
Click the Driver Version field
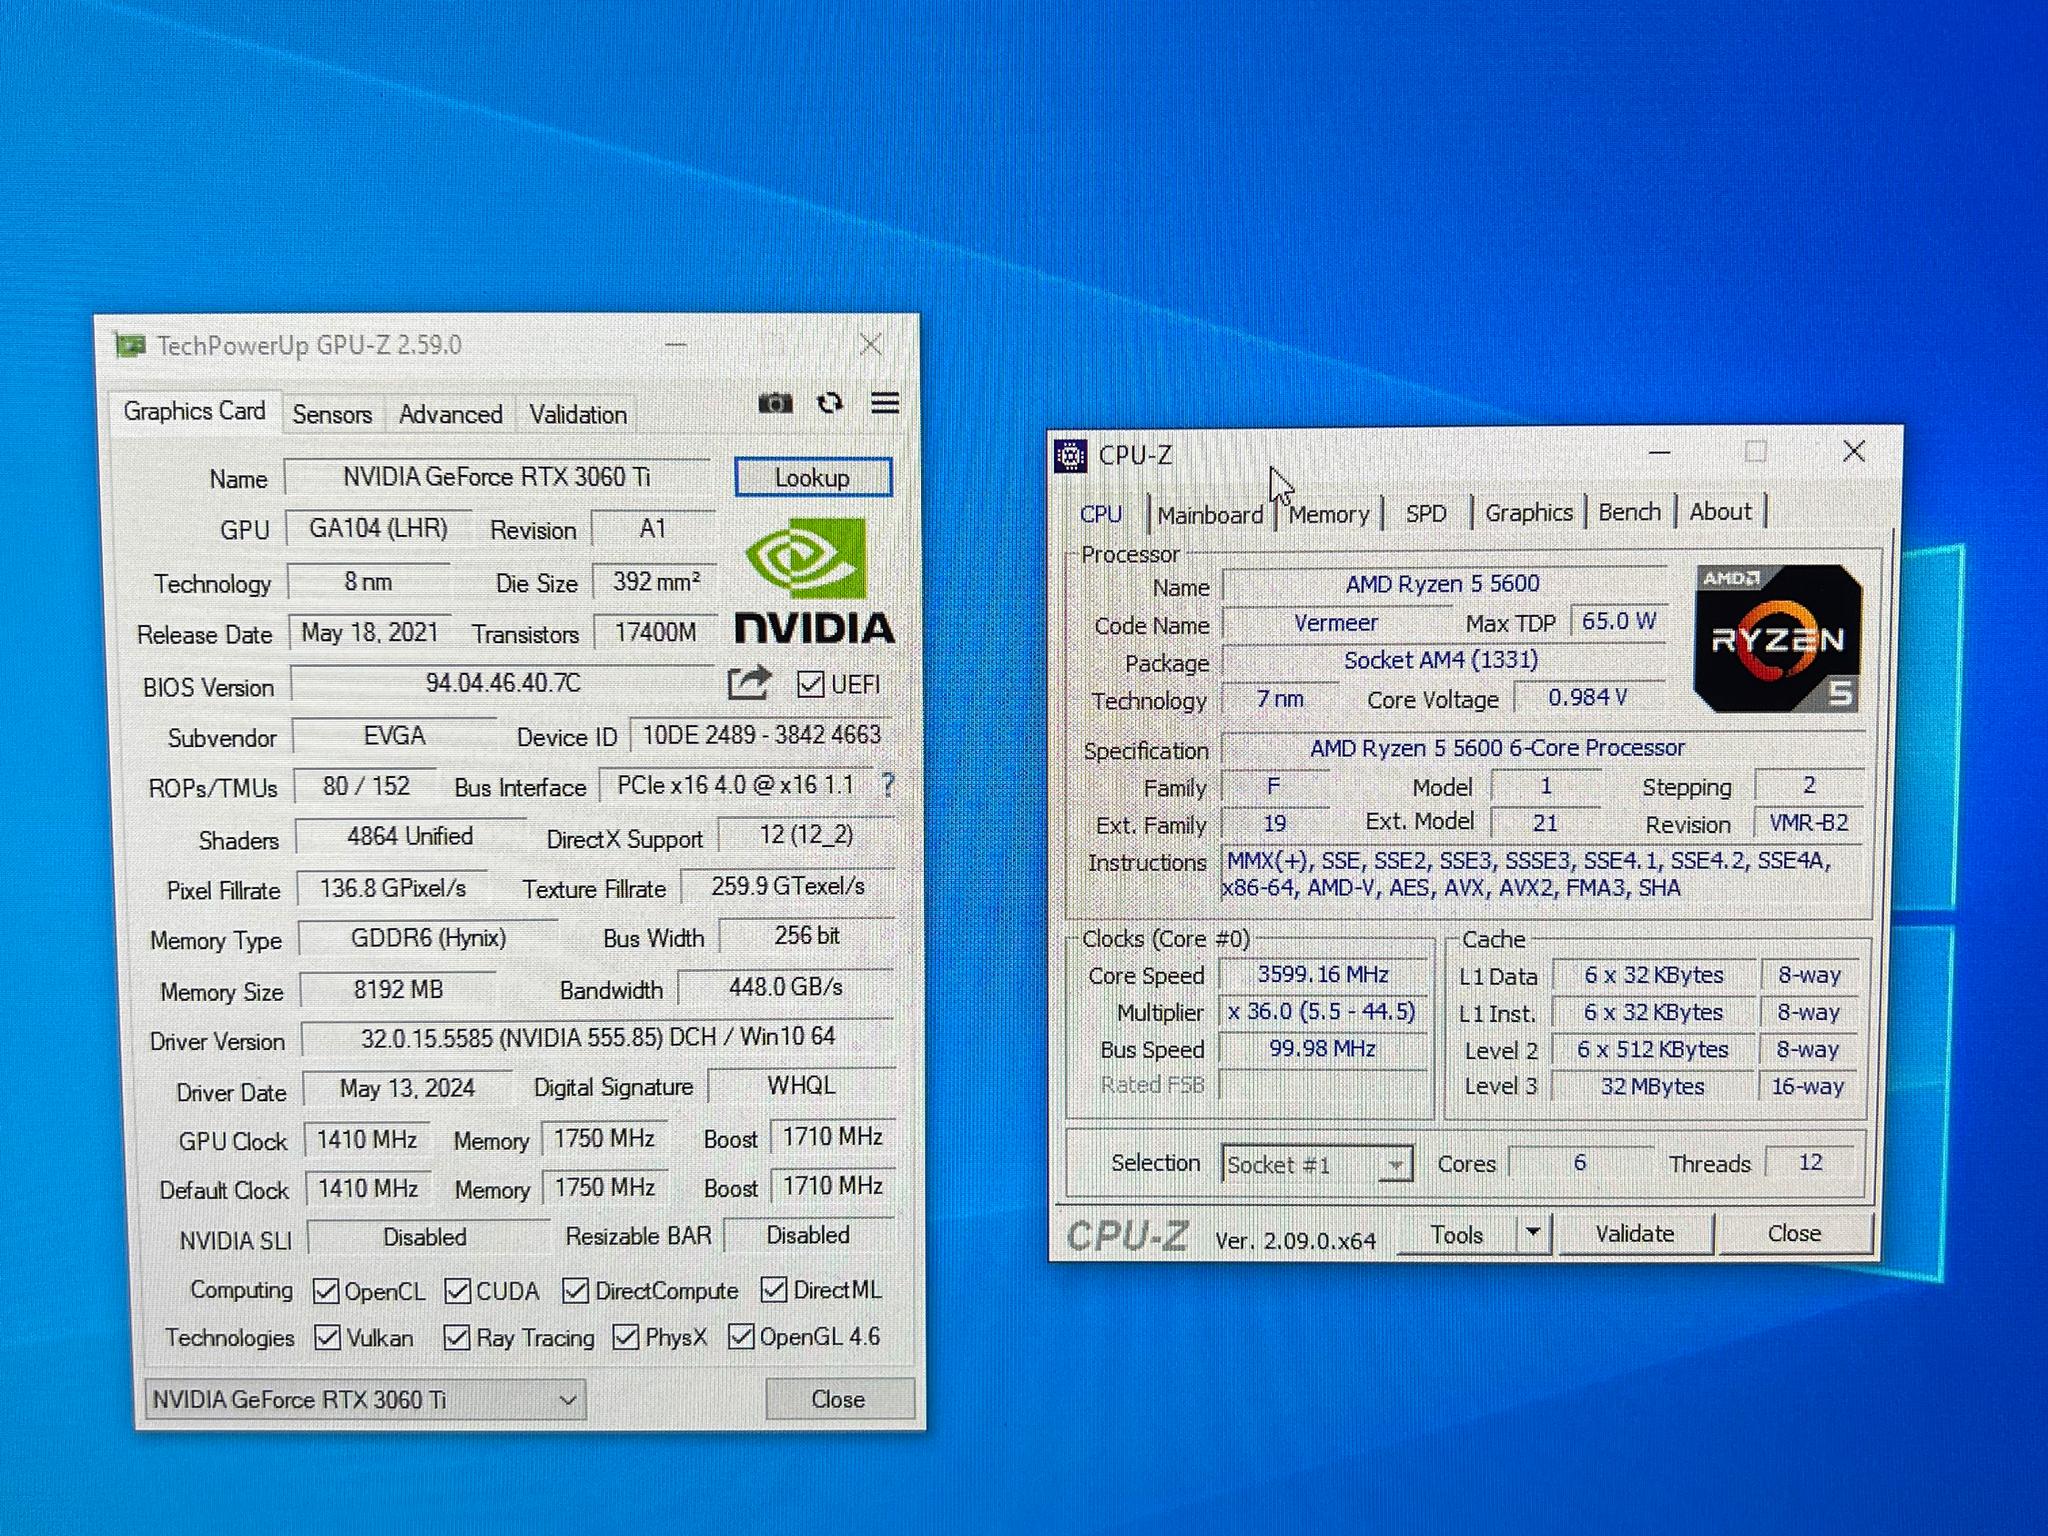click(597, 1037)
